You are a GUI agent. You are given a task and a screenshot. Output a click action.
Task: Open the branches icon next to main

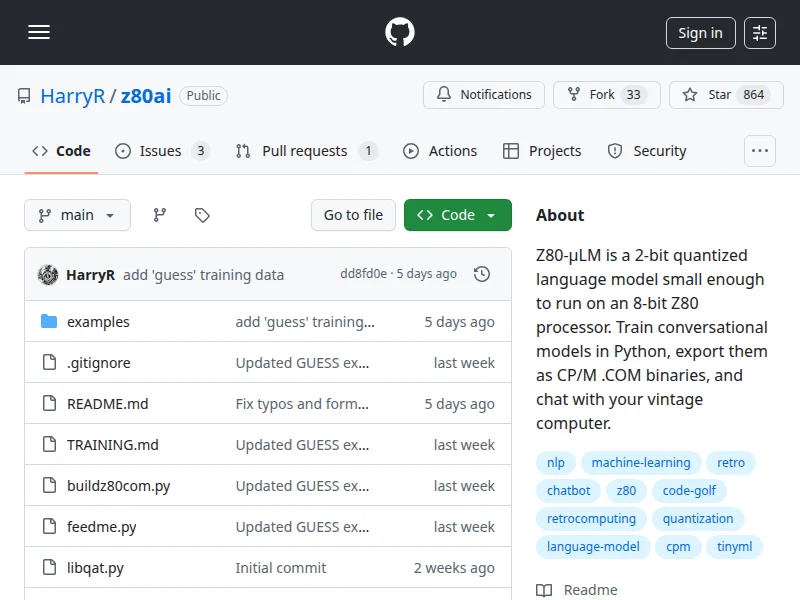click(160, 215)
